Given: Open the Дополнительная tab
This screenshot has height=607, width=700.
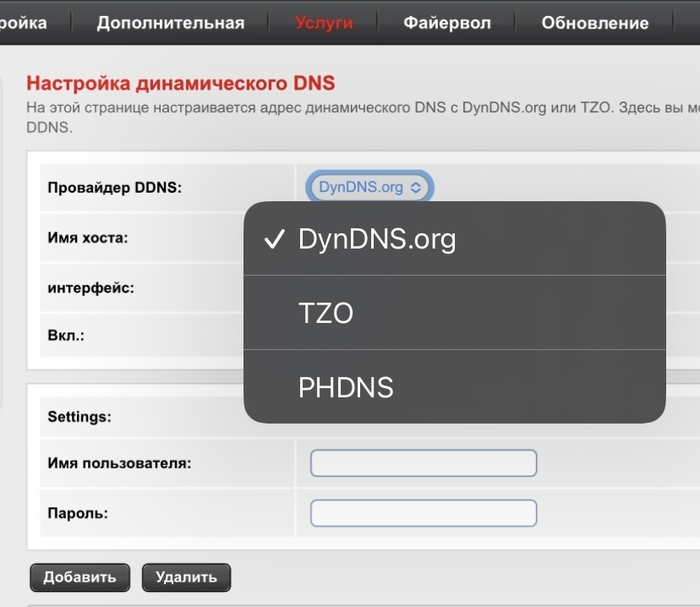Looking at the screenshot, I should point(170,23).
